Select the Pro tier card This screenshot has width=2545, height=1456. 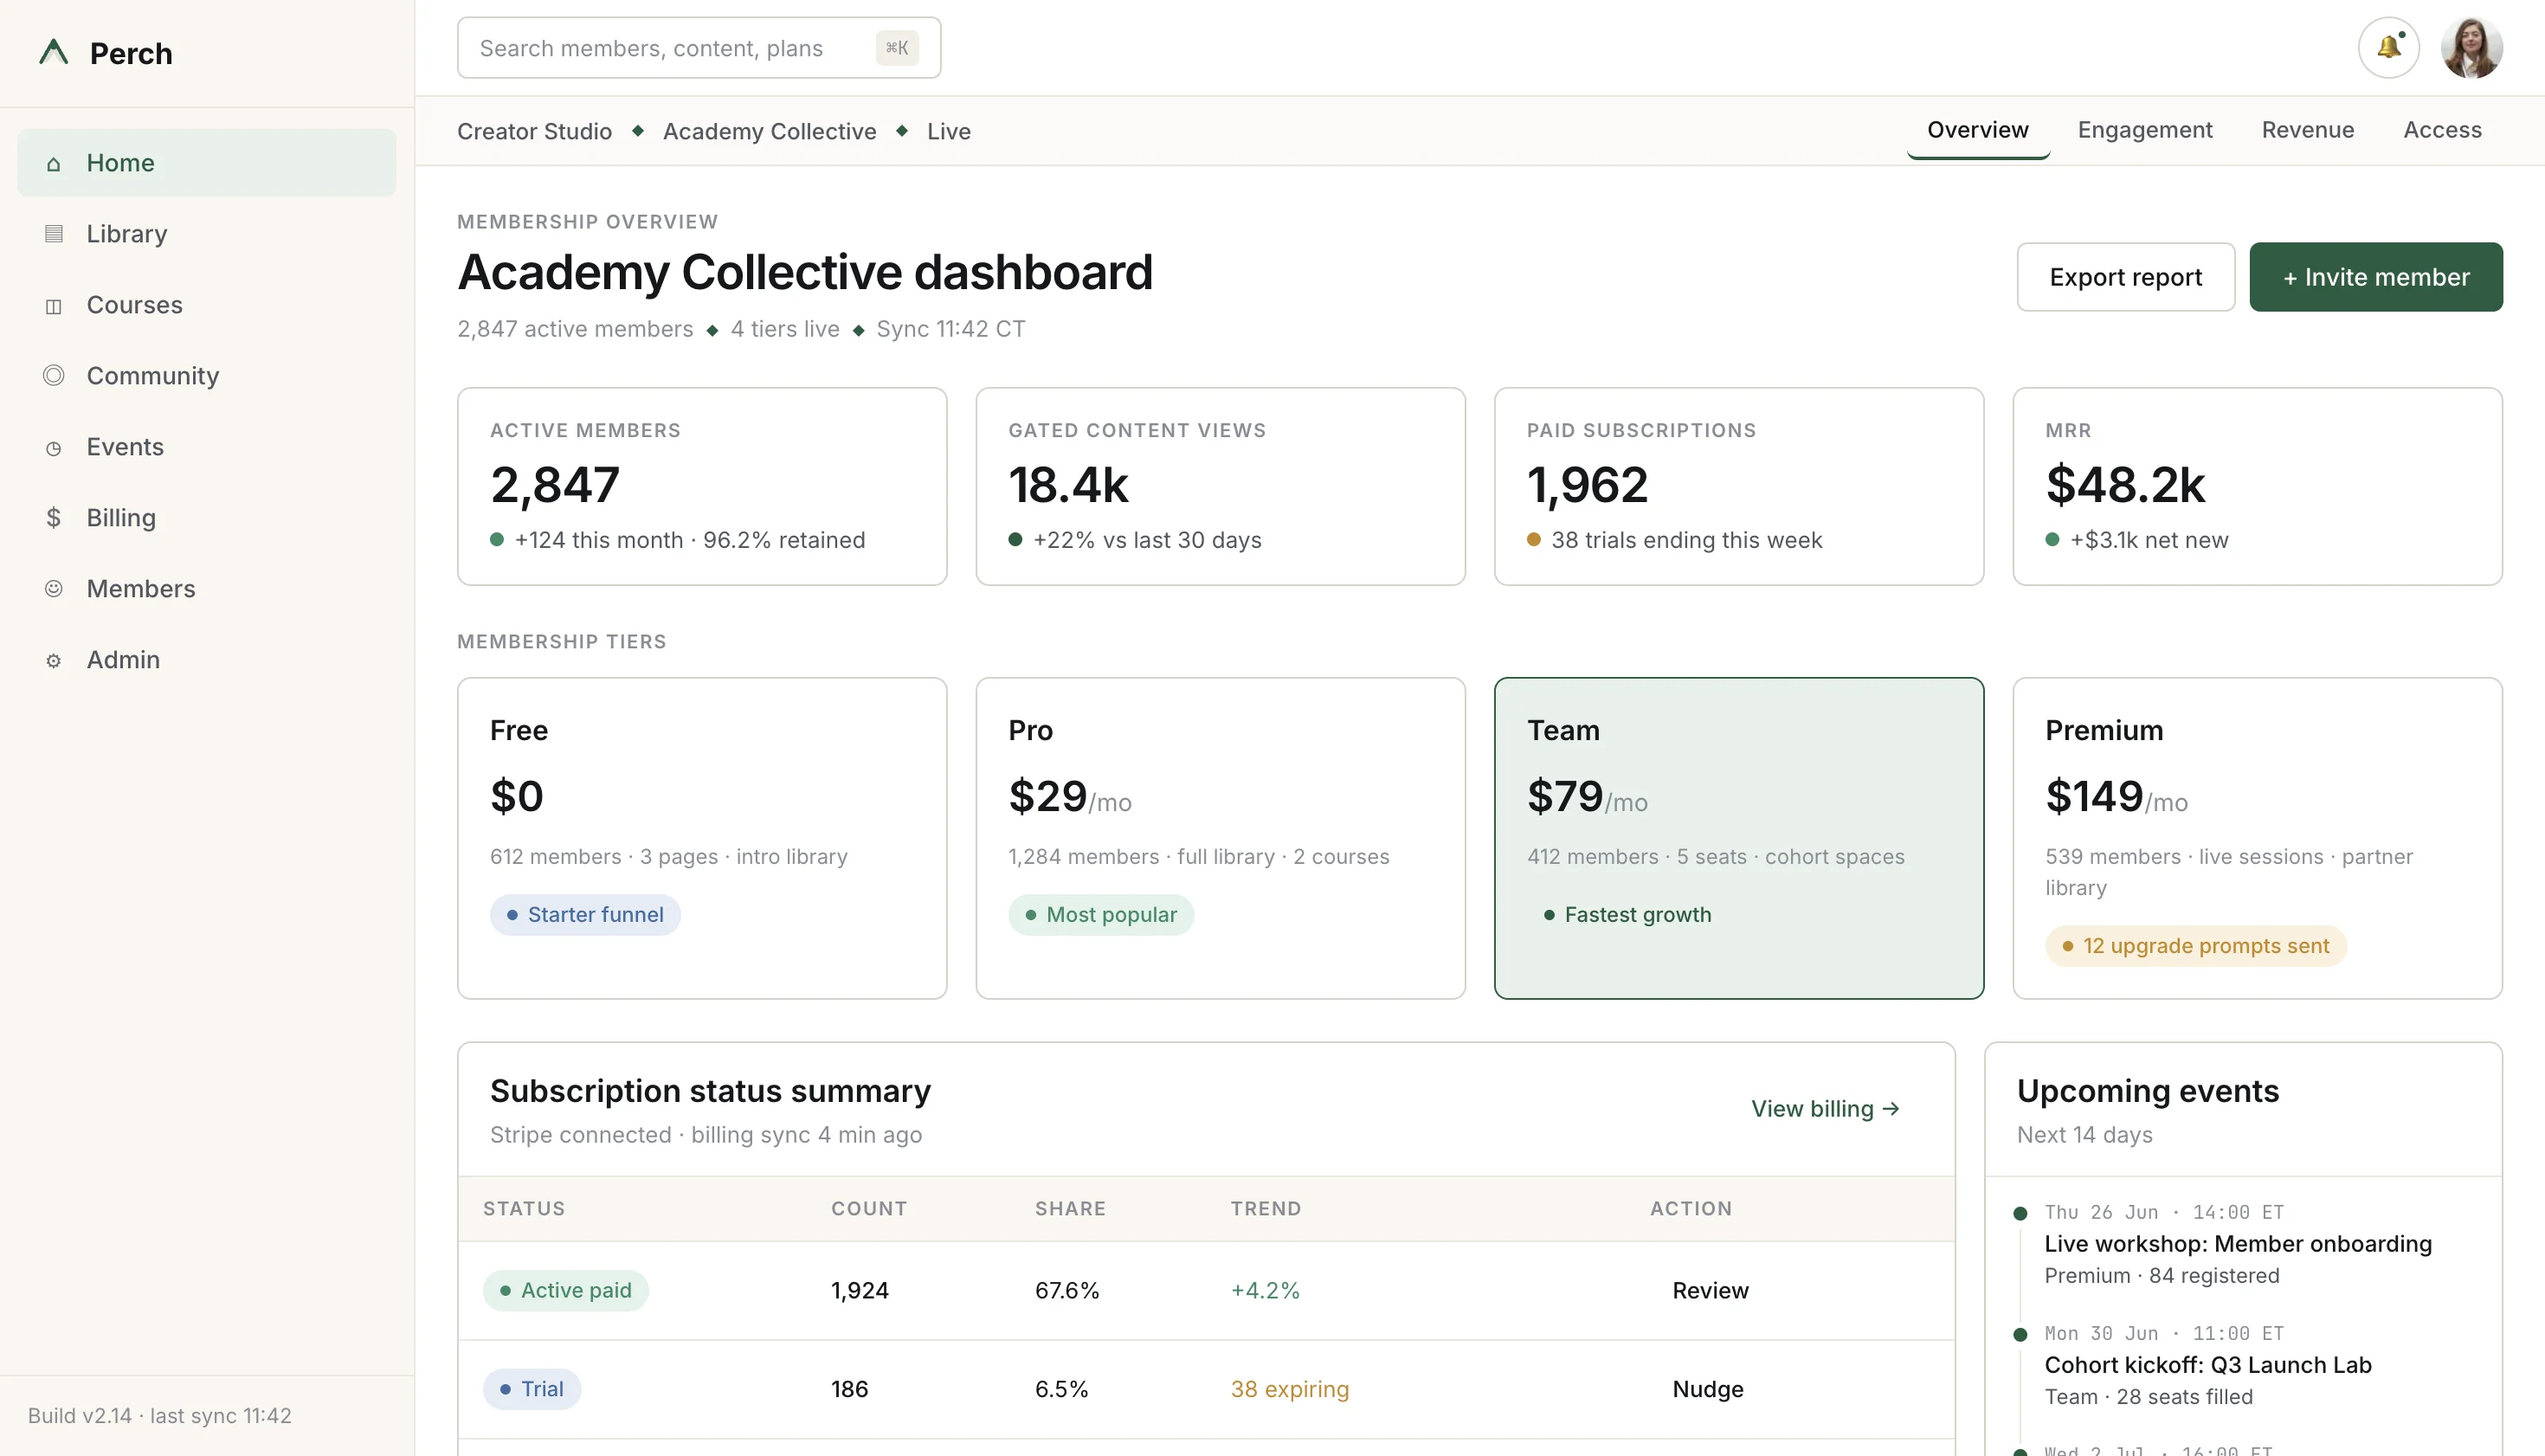point(1220,838)
